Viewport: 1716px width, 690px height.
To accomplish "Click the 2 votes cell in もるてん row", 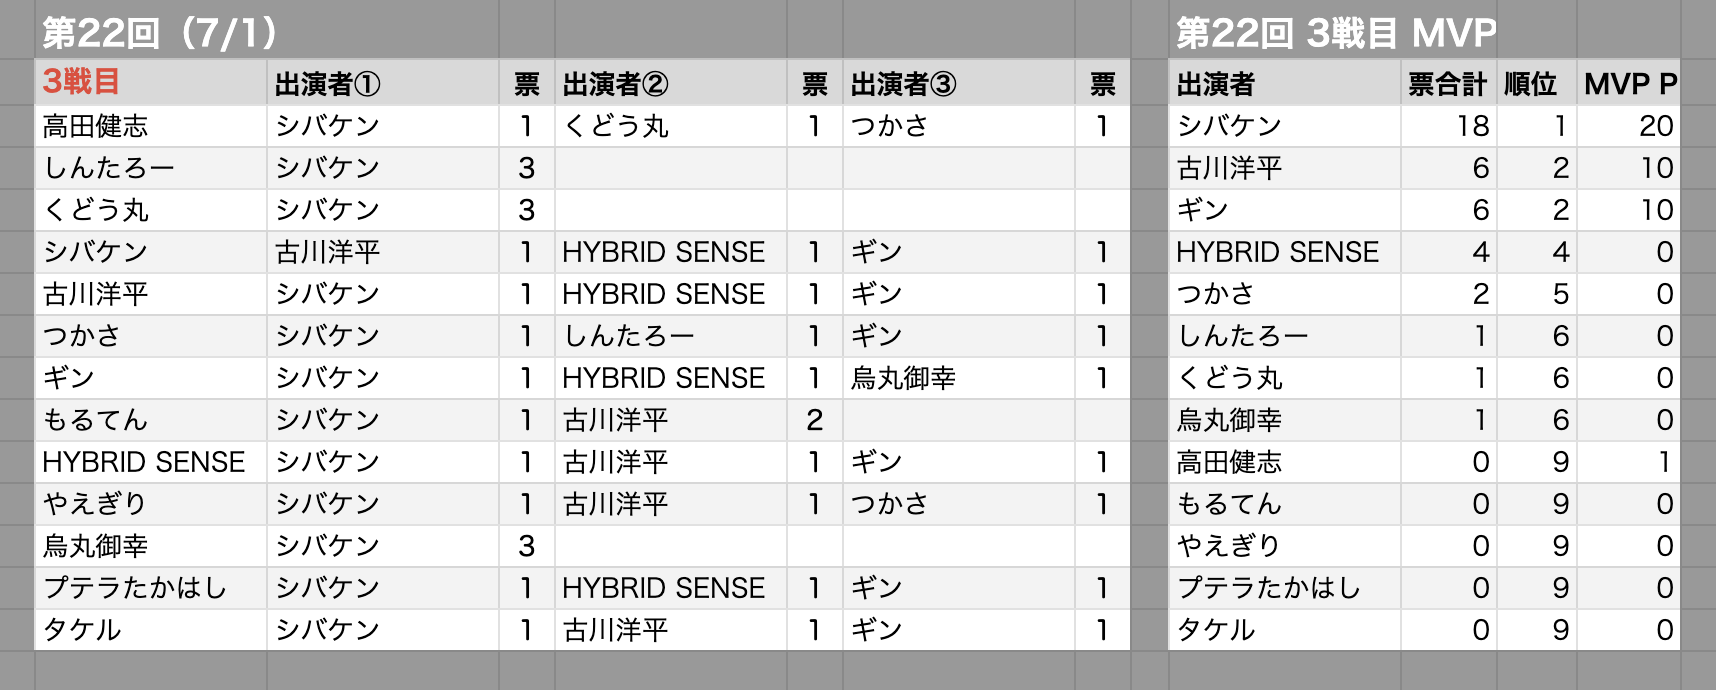I will click(815, 420).
